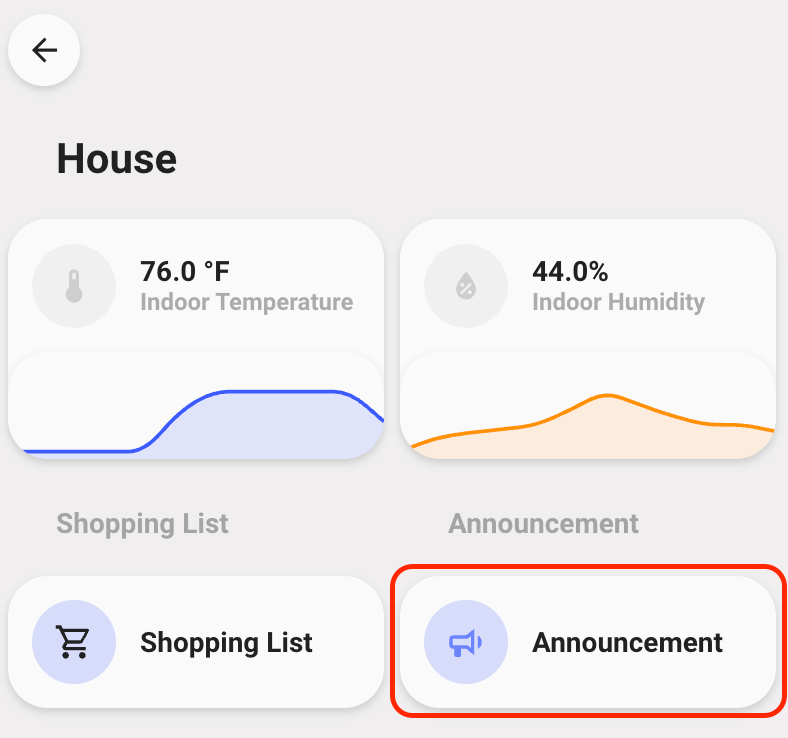Screen dimensions: 788x738
Task: Click the megaphone announcement icon
Action: [466, 642]
